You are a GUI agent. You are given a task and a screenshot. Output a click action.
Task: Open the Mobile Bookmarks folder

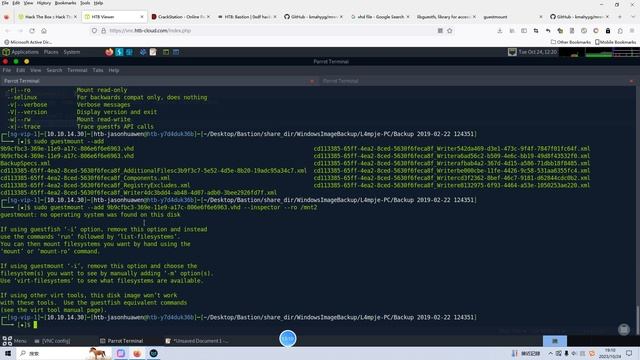tap(616, 42)
